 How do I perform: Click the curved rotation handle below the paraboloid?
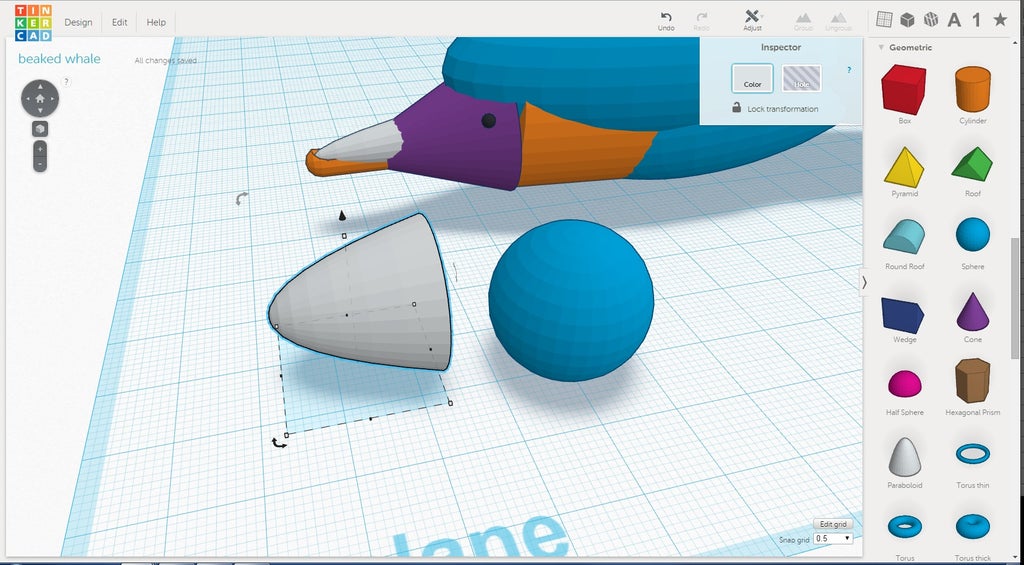[279, 443]
